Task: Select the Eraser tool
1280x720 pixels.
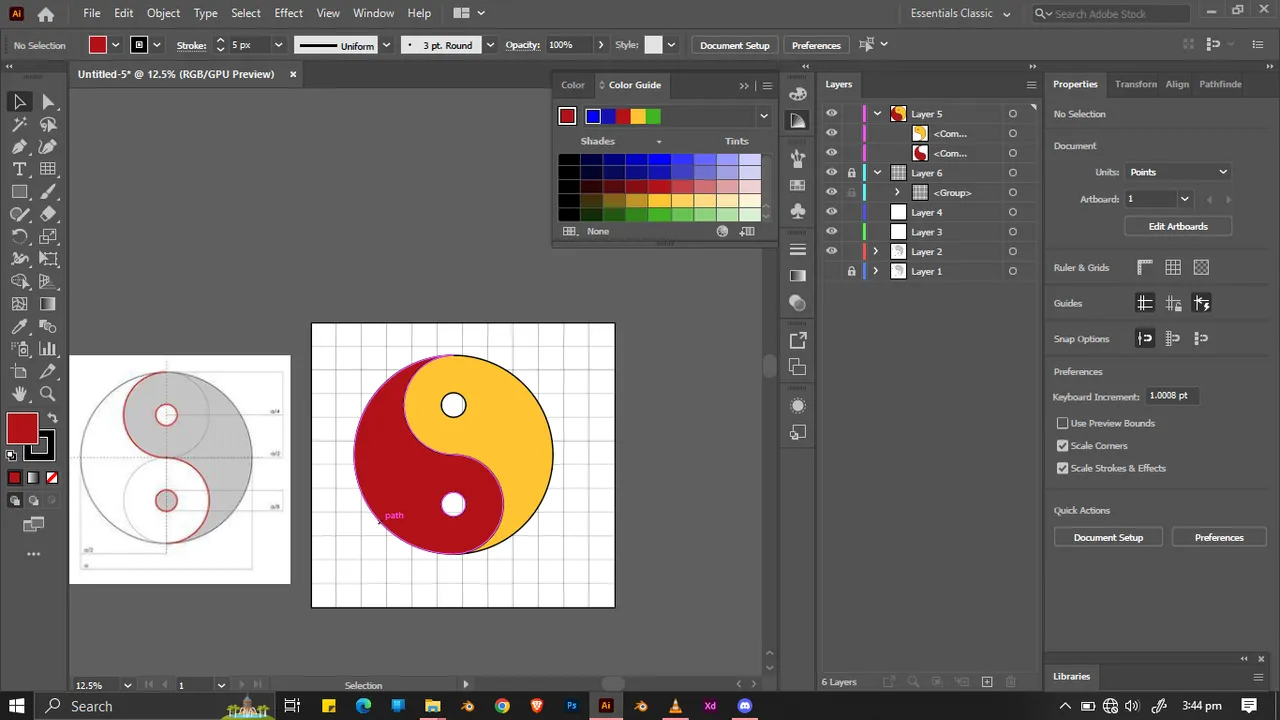Action: click(48, 214)
